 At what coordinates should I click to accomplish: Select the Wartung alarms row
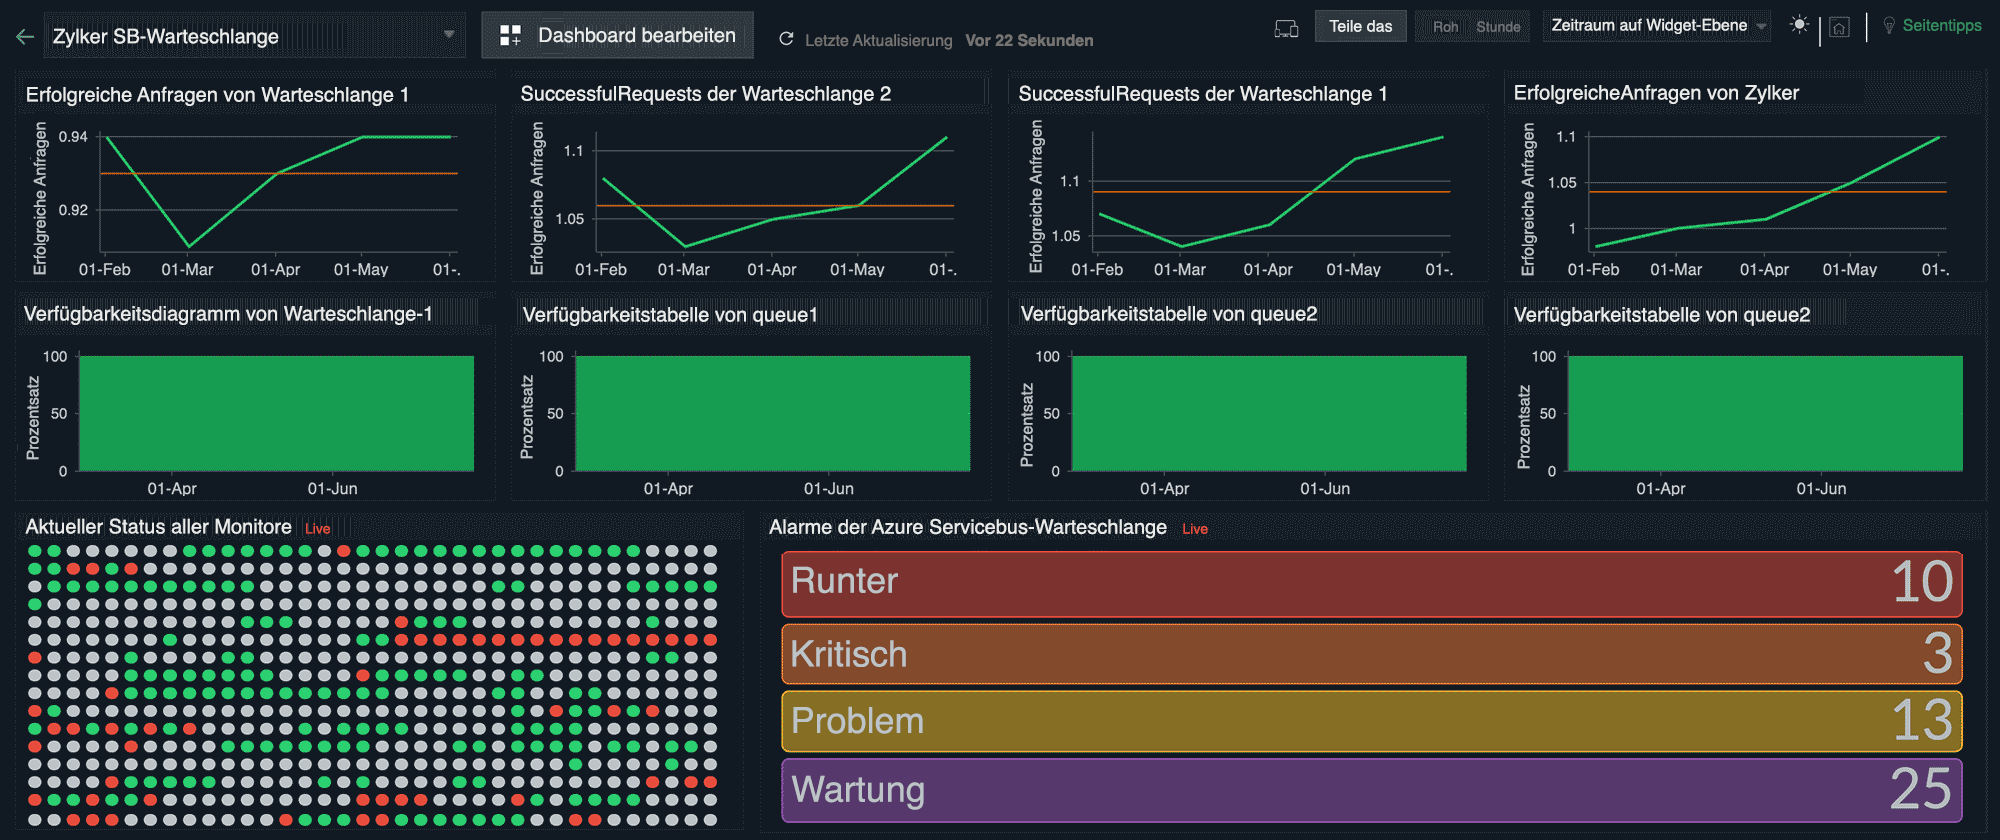[1371, 790]
